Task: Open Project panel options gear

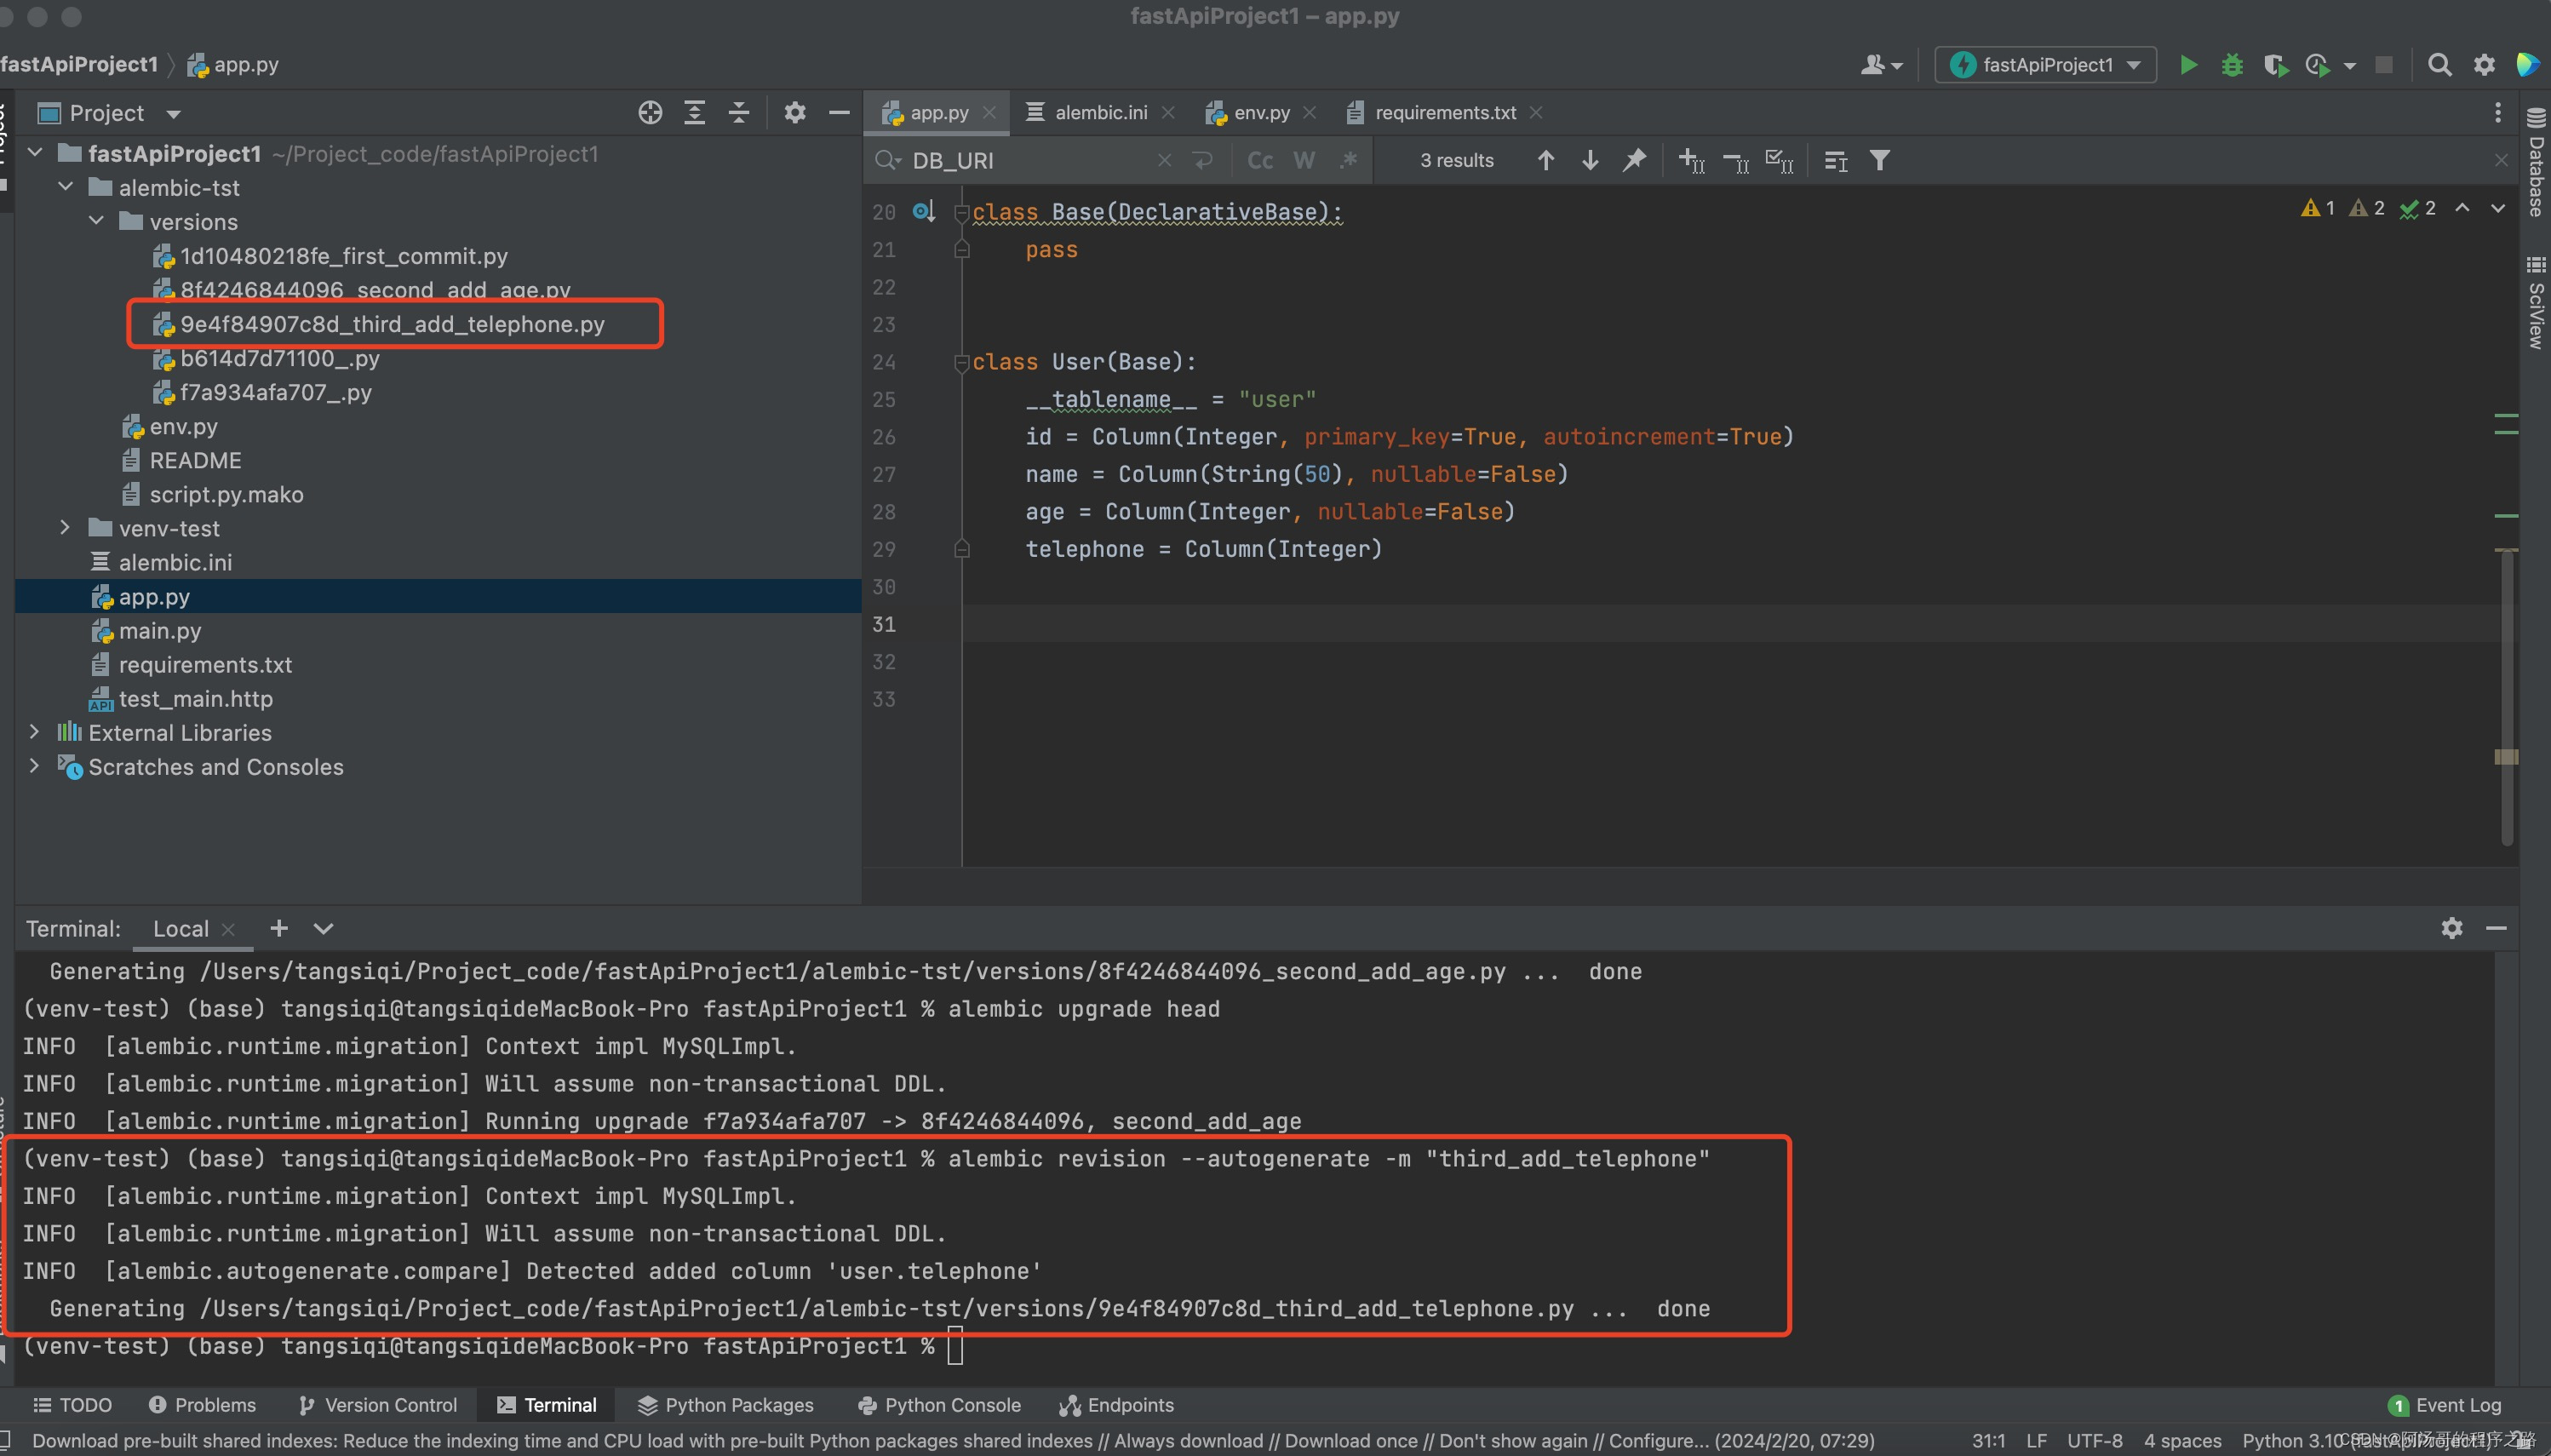Action: 795,113
